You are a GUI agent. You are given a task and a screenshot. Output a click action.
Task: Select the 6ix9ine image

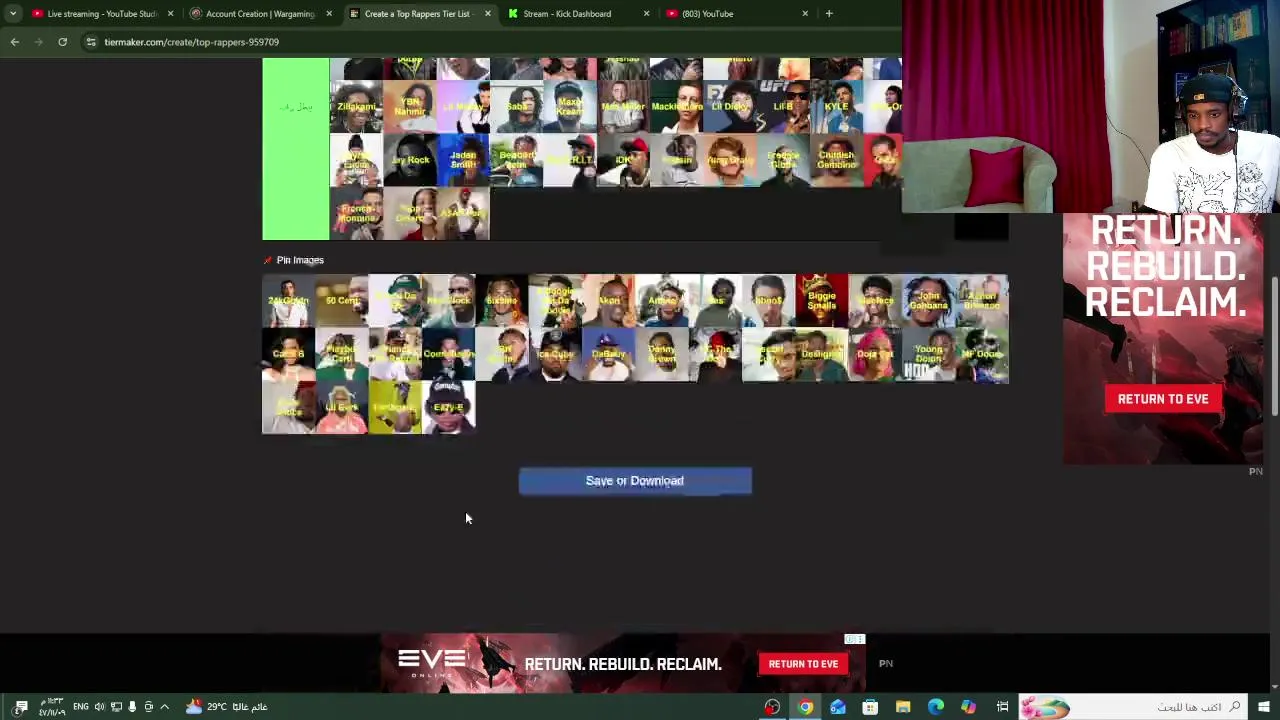pyautogui.click(x=502, y=301)
